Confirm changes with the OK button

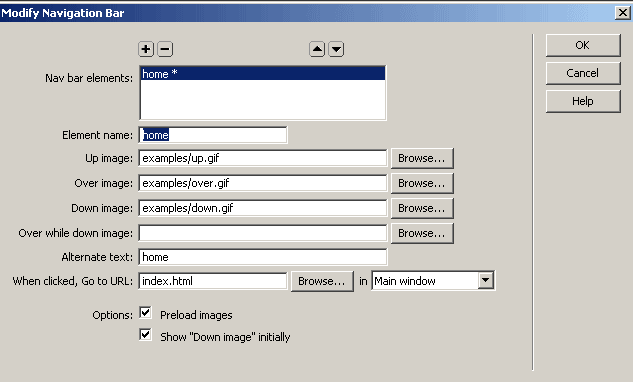[583, 45]
